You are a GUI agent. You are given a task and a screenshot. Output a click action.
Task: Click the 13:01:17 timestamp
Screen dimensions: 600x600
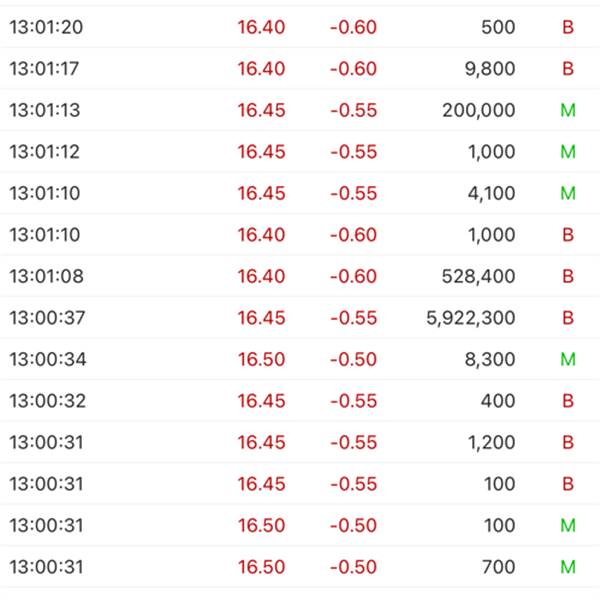(46, 69)
